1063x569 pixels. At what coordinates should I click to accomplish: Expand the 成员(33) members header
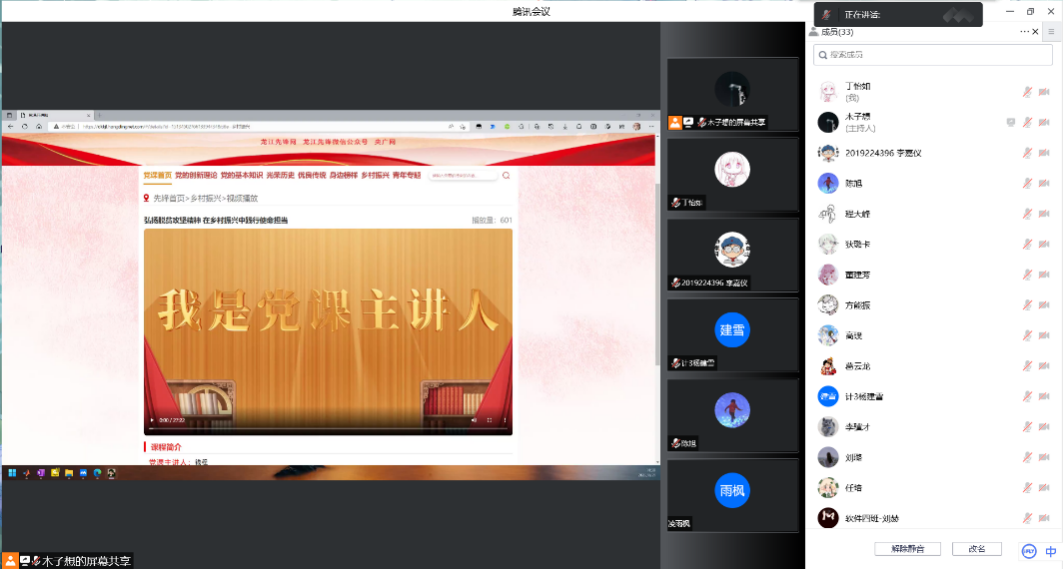point(836,32)
